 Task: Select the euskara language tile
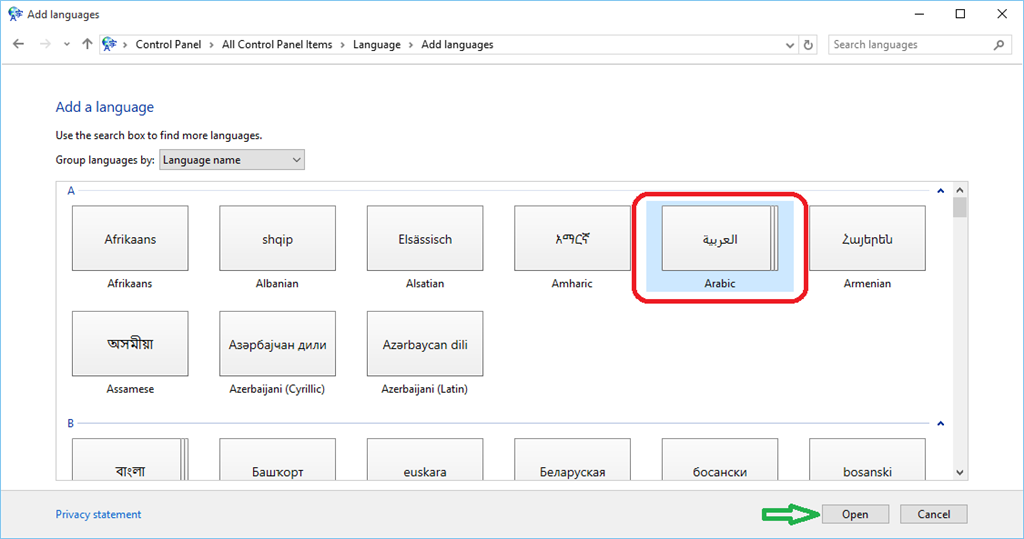pos(425,459)
